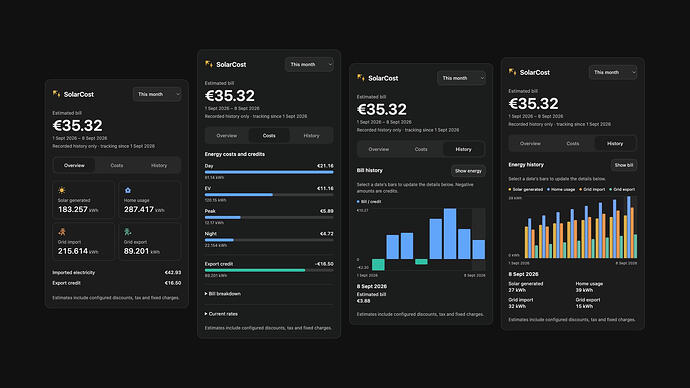Screen dimensions: 690x388
Task: Expand the Current rates section
Action: (221, 314)
